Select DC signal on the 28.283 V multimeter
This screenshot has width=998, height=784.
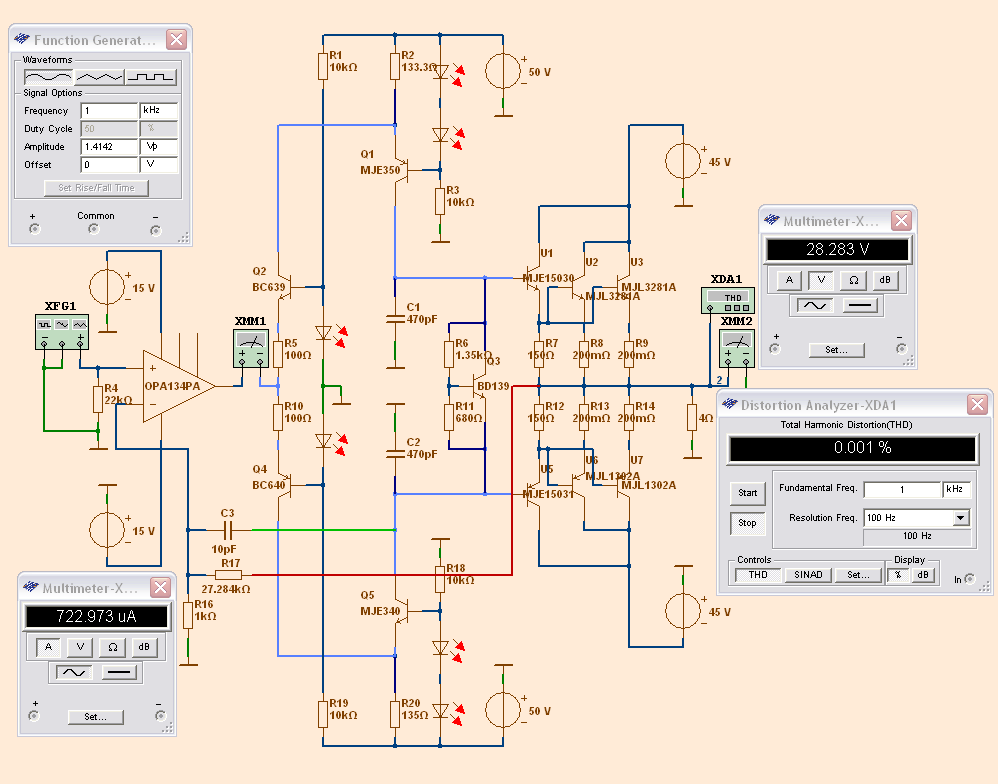859,306
